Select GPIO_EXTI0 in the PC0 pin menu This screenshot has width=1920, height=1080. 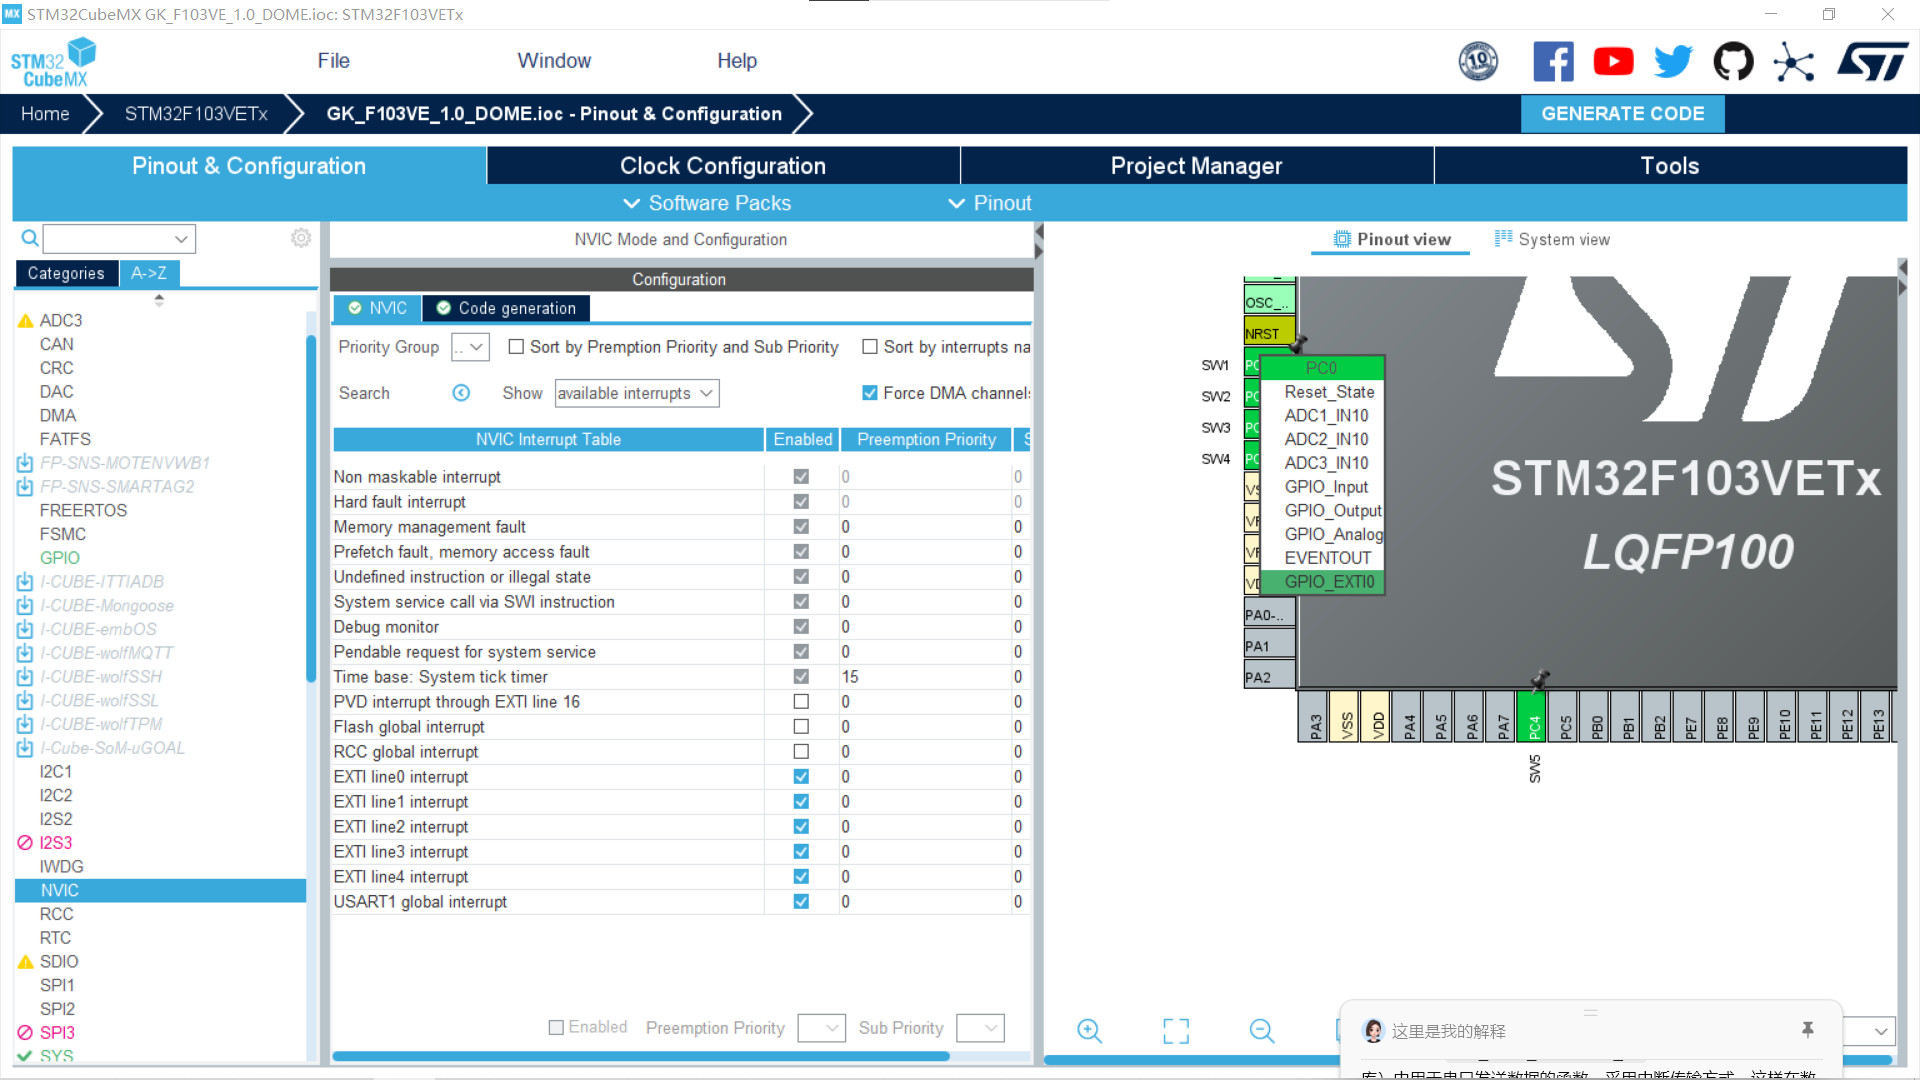pos(1328,582)
